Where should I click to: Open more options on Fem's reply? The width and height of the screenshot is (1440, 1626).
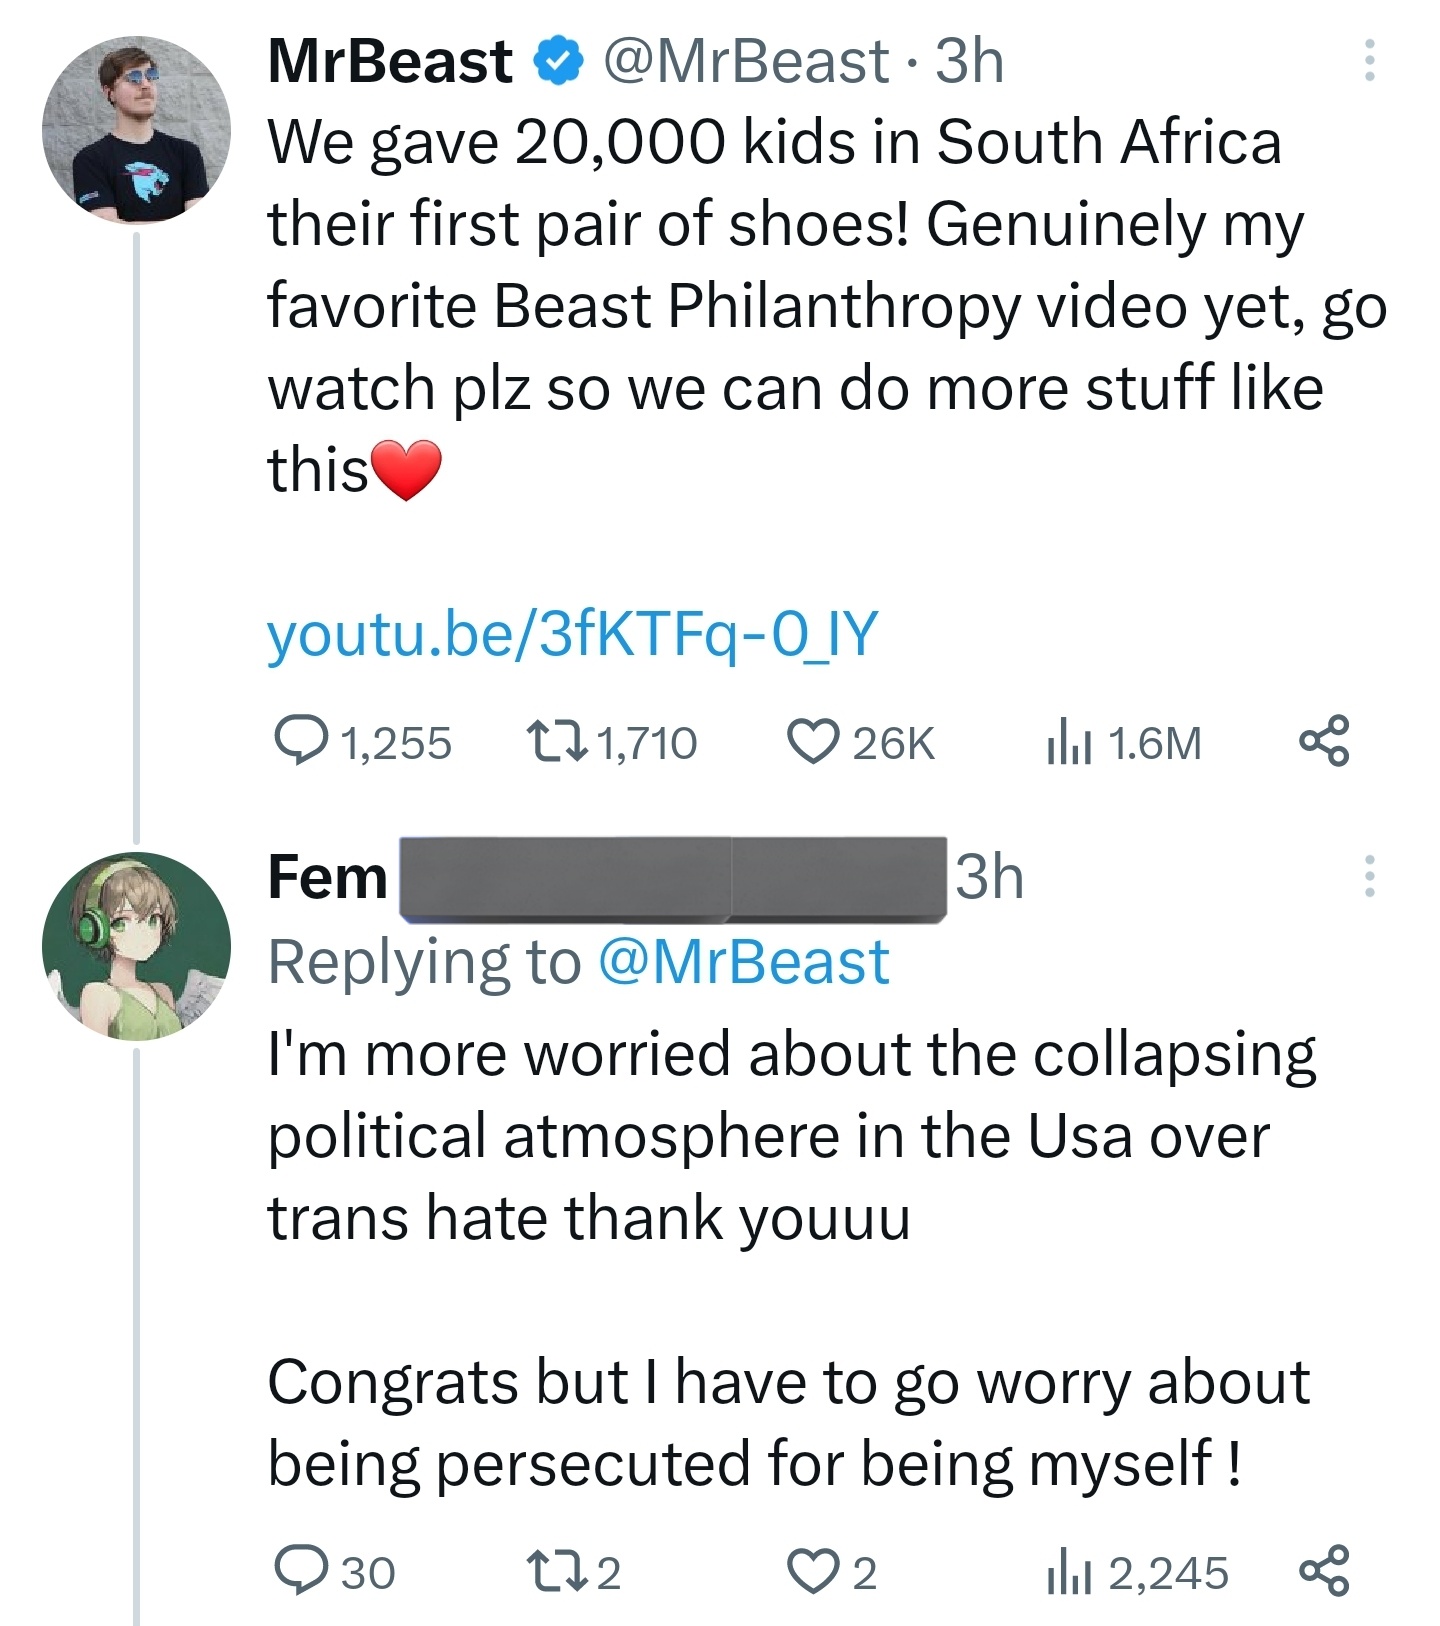pyautogui.click(x=1369, y=877)
